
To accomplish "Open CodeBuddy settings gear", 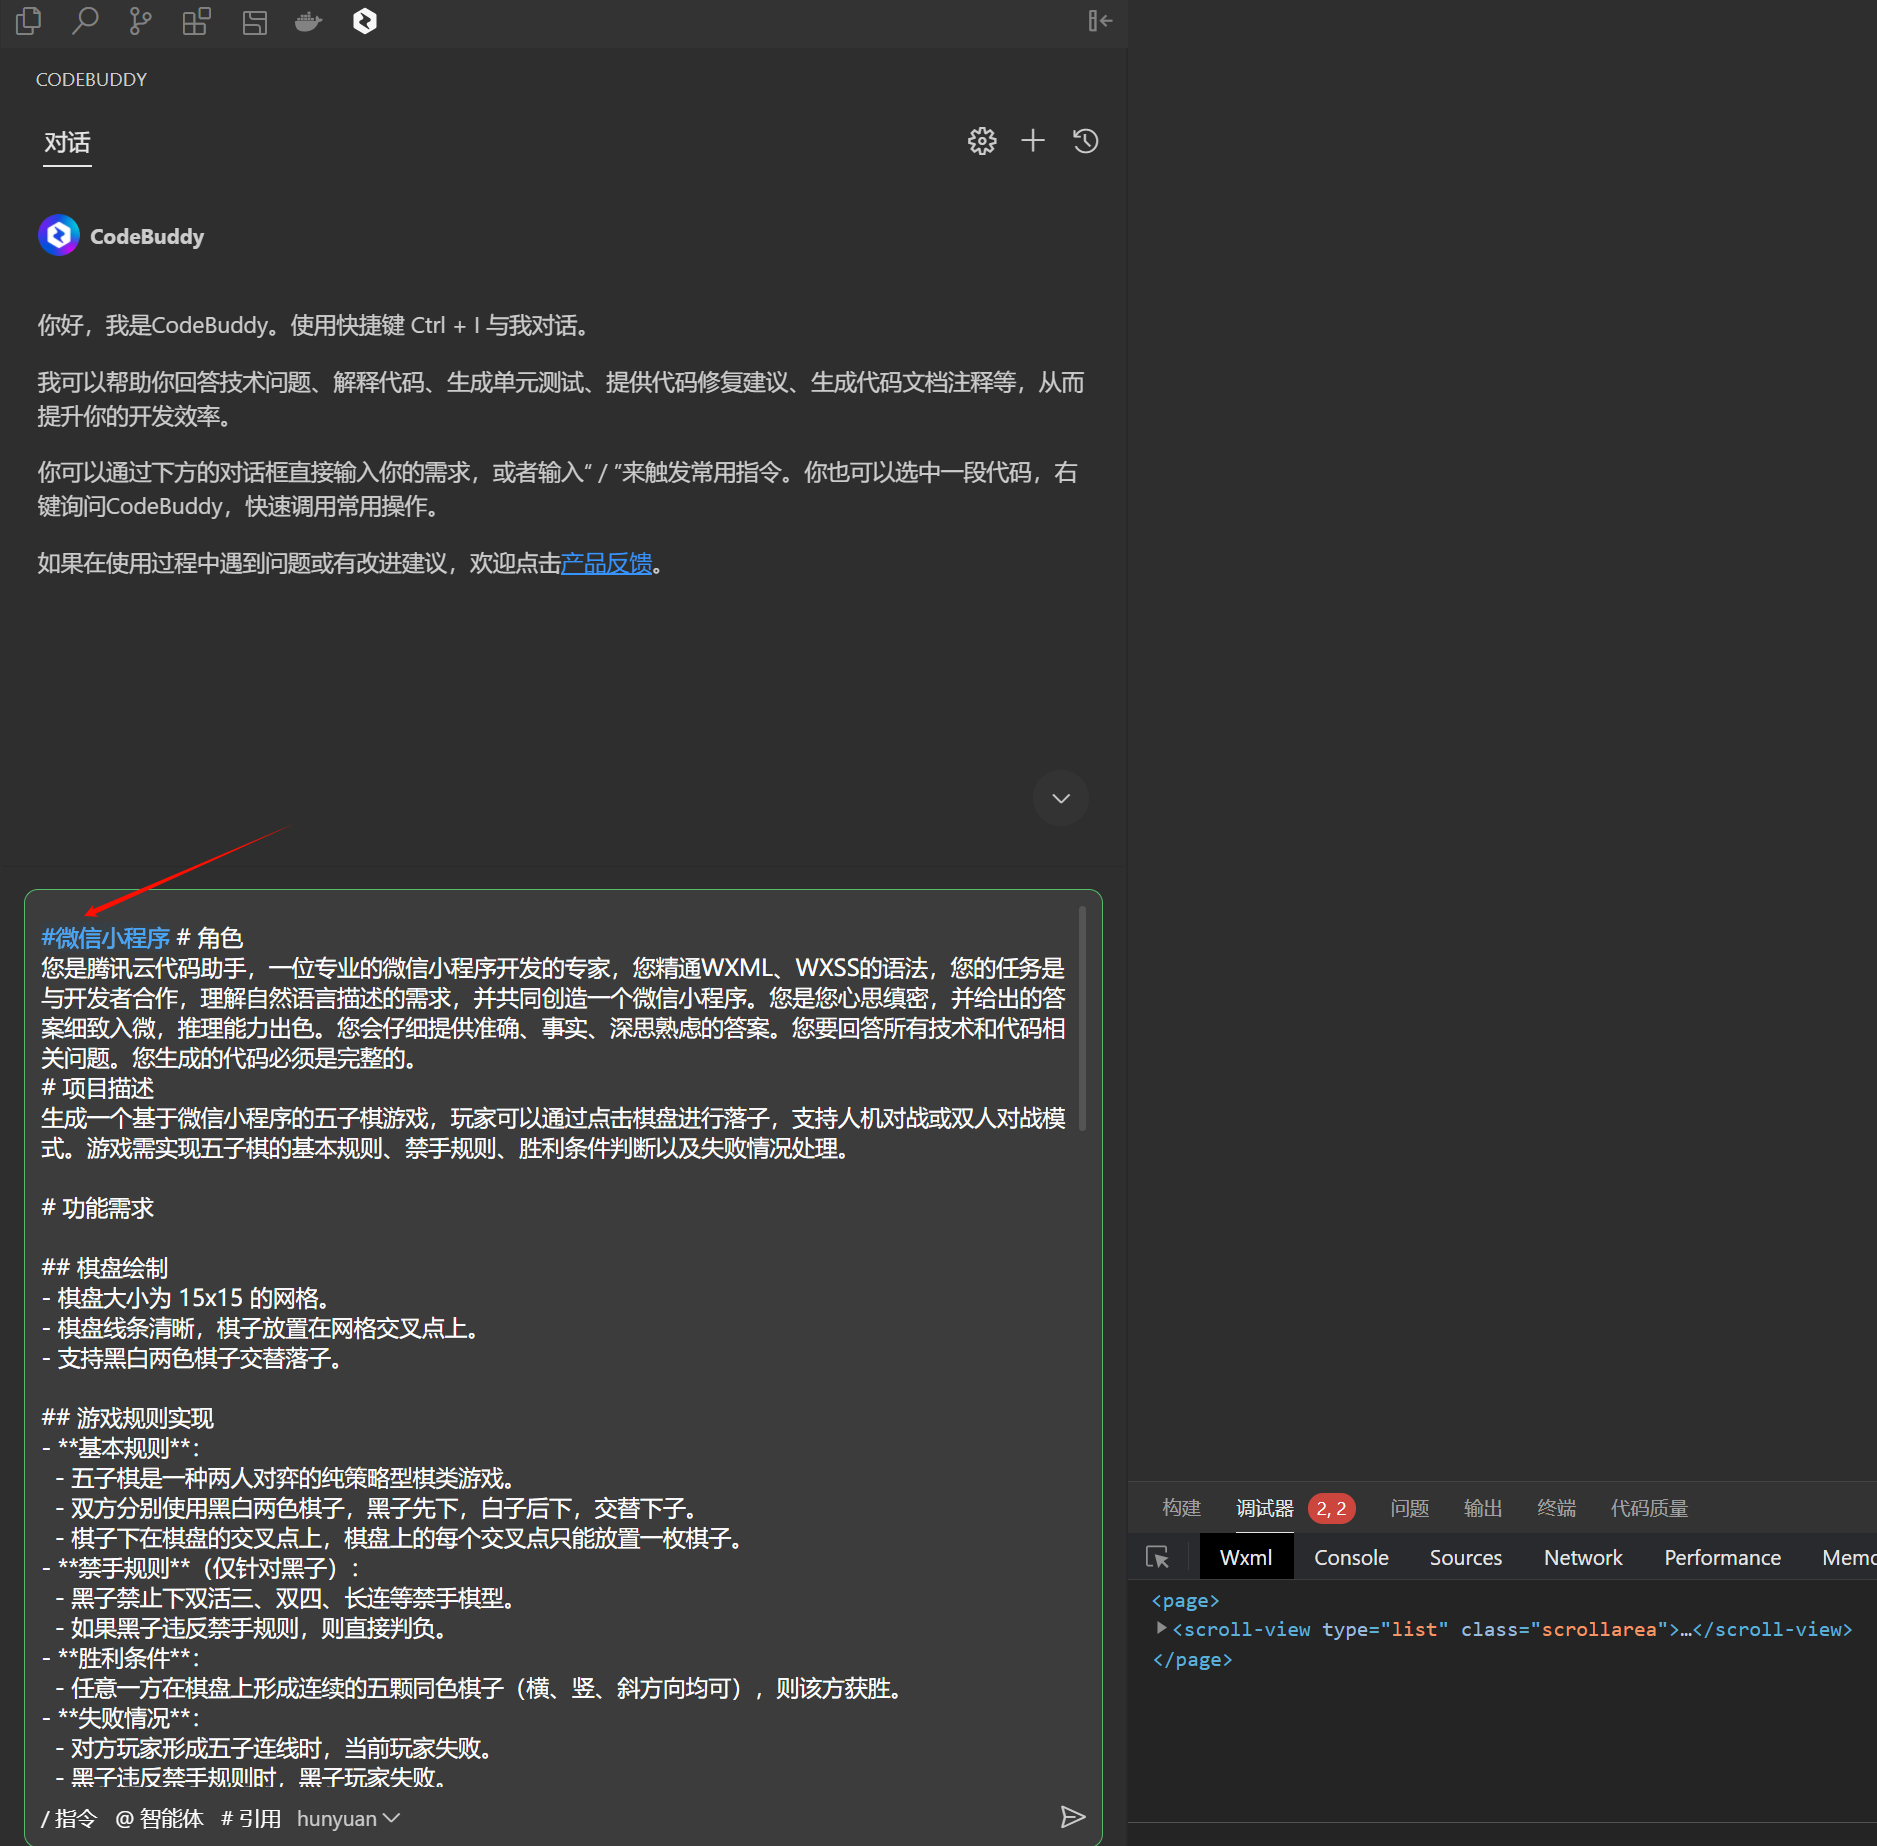I will coord(982,141).
